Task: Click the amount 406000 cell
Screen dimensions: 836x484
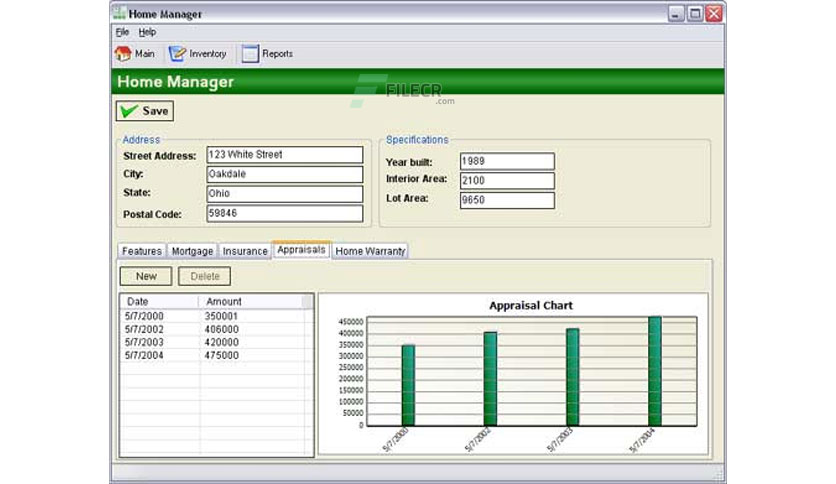Action: [221, 329]
